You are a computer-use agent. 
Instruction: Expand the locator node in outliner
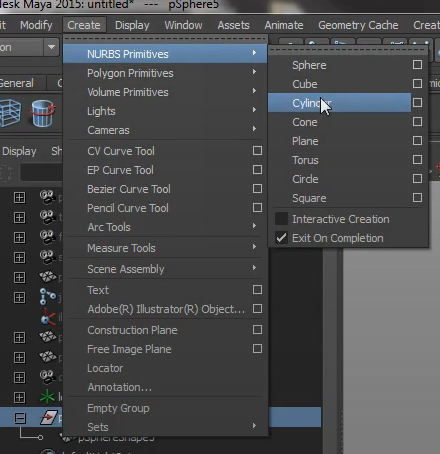(19, 397)
